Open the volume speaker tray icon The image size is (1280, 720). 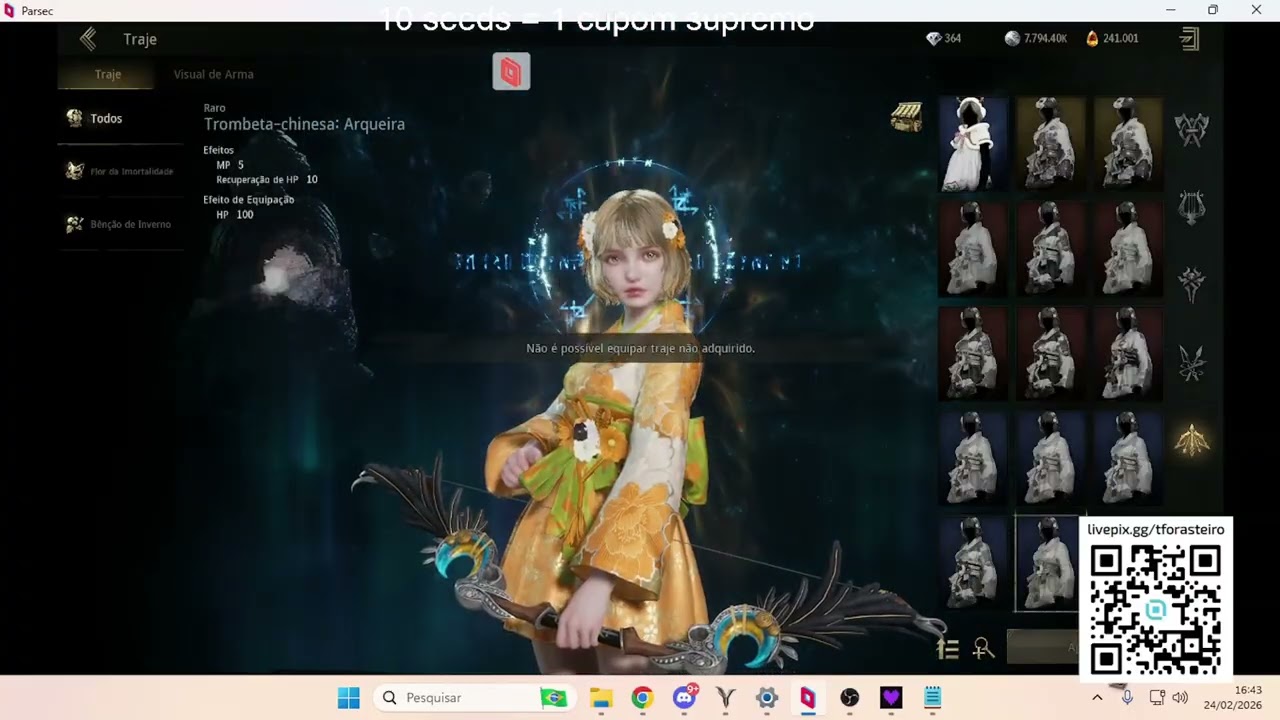[1180, 698]
